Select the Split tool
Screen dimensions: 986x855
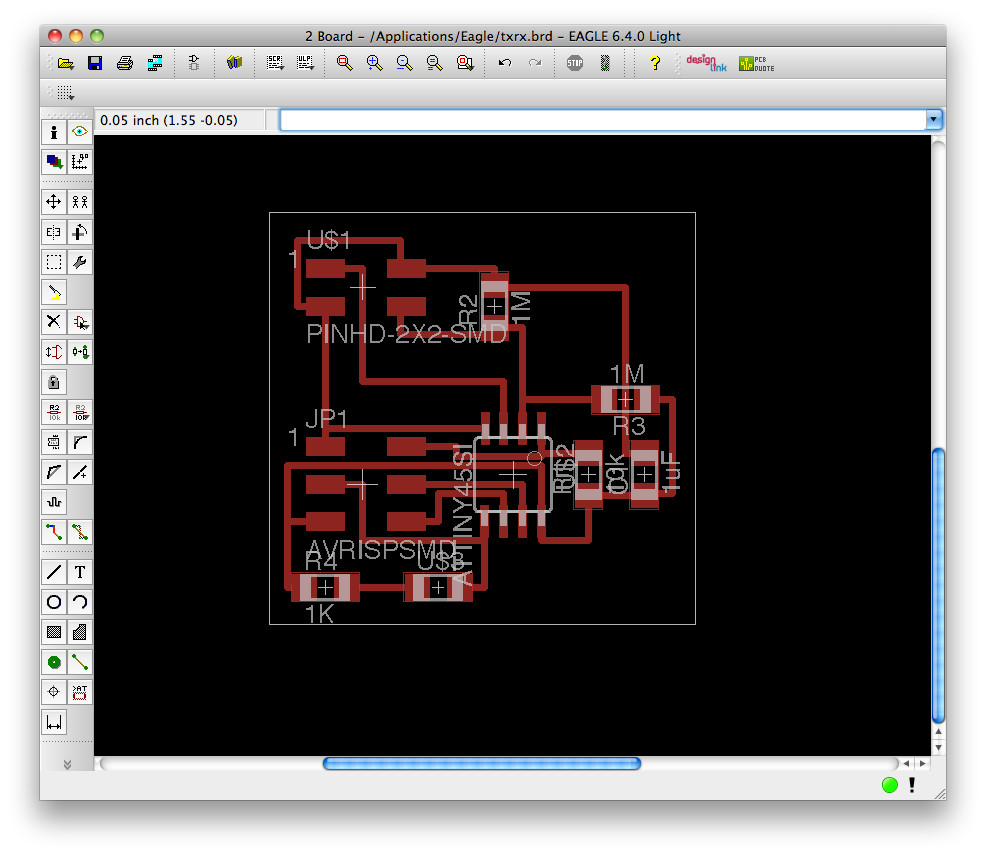point(54,472)
